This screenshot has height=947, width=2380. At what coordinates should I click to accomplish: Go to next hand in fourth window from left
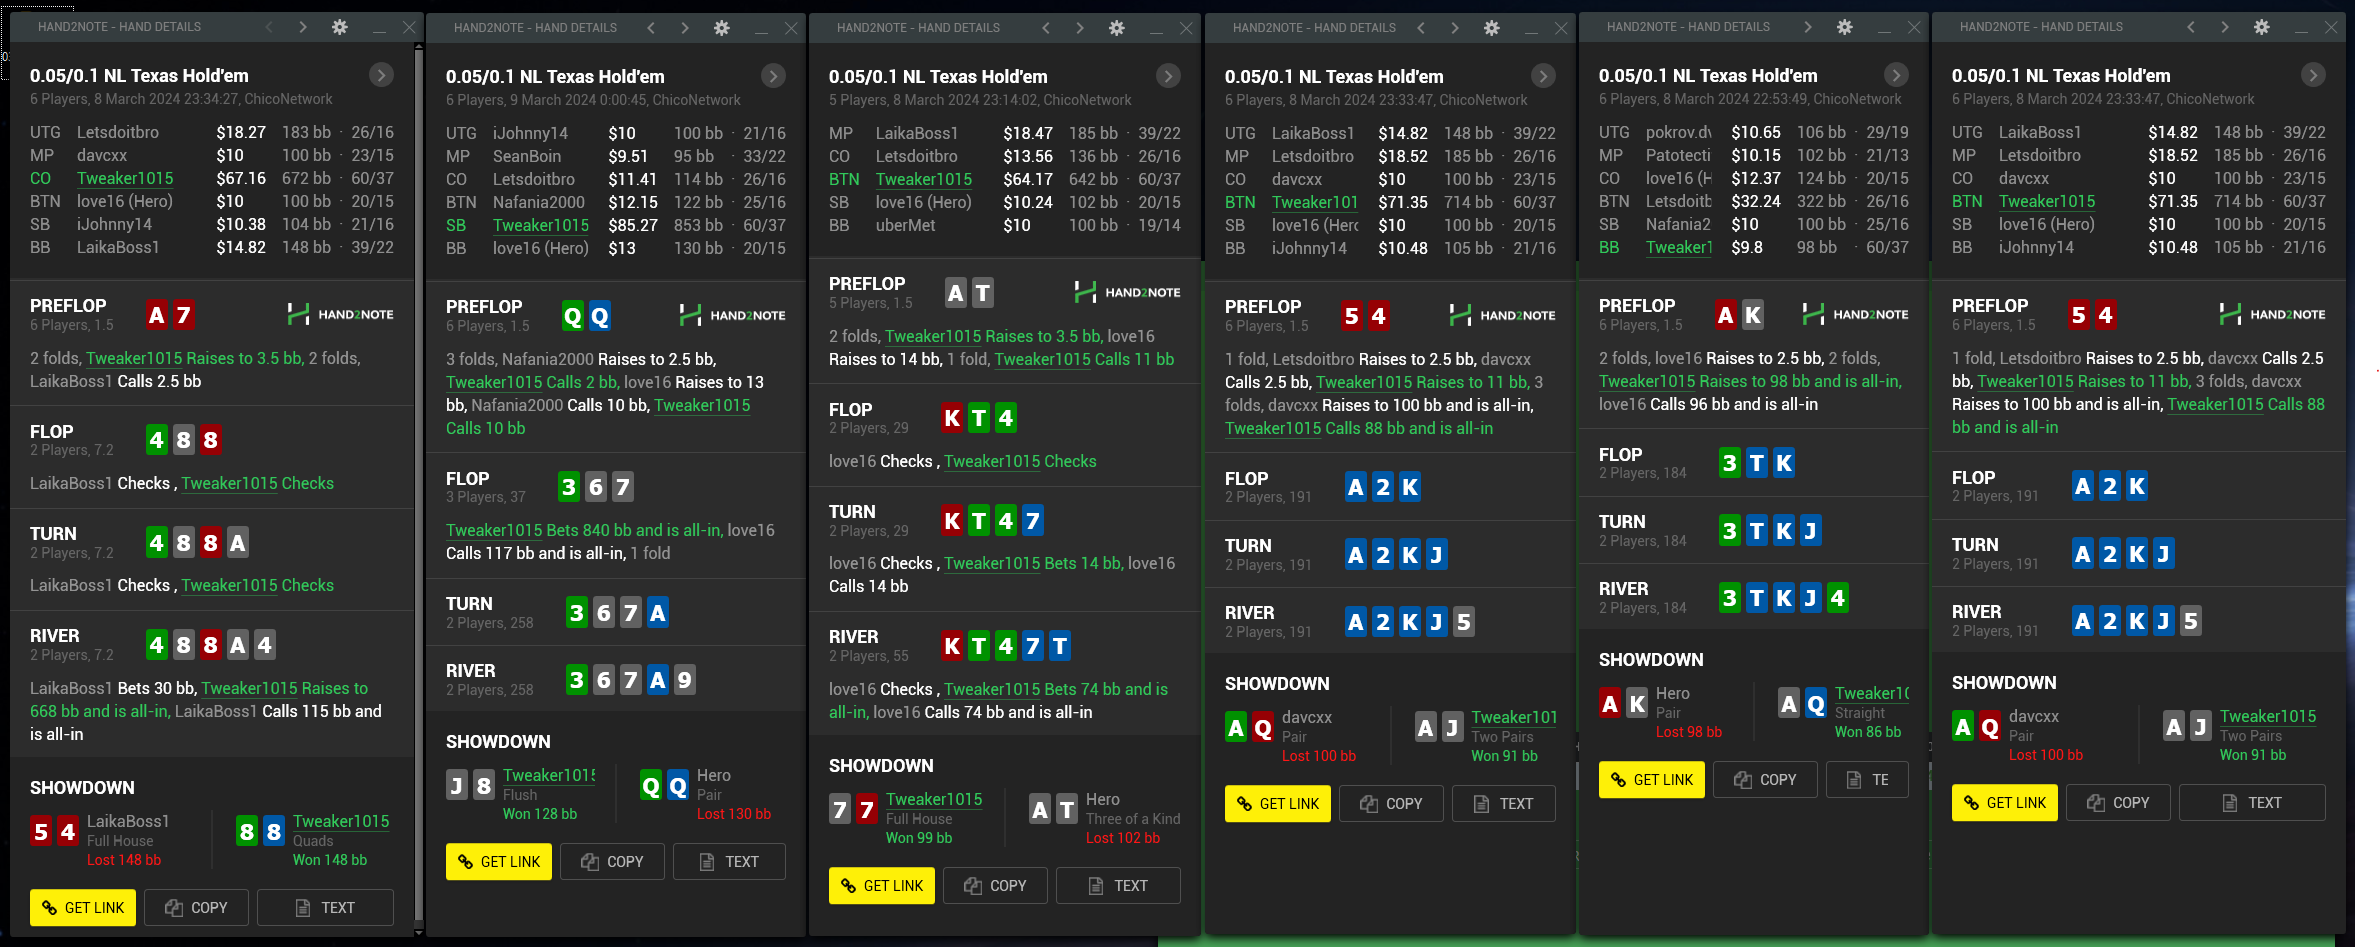(1455, 28)
